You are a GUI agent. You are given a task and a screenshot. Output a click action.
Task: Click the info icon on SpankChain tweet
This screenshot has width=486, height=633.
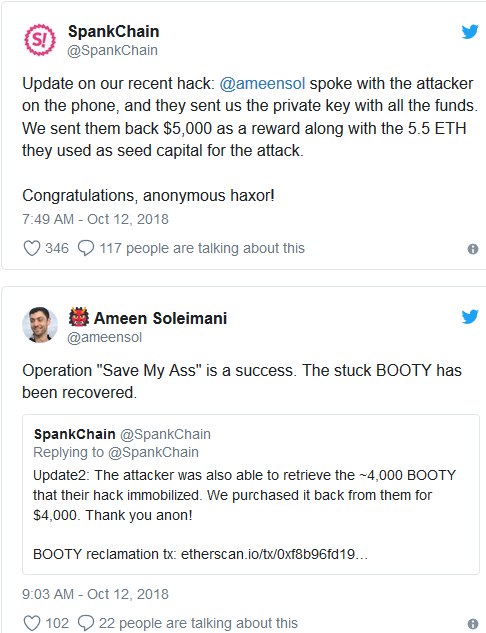473,249
